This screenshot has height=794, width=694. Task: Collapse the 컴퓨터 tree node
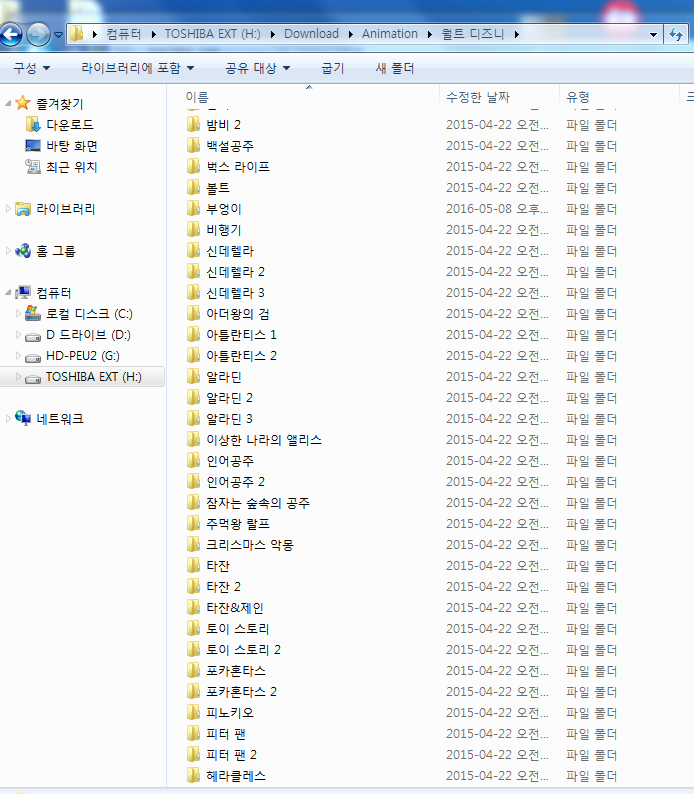tap(9, 293)
